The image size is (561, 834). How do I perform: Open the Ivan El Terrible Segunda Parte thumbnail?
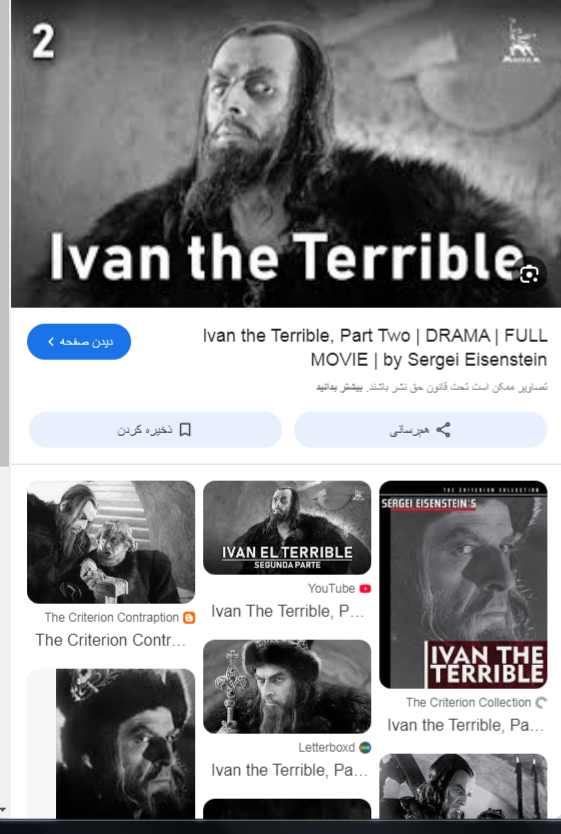coord(287,528)
